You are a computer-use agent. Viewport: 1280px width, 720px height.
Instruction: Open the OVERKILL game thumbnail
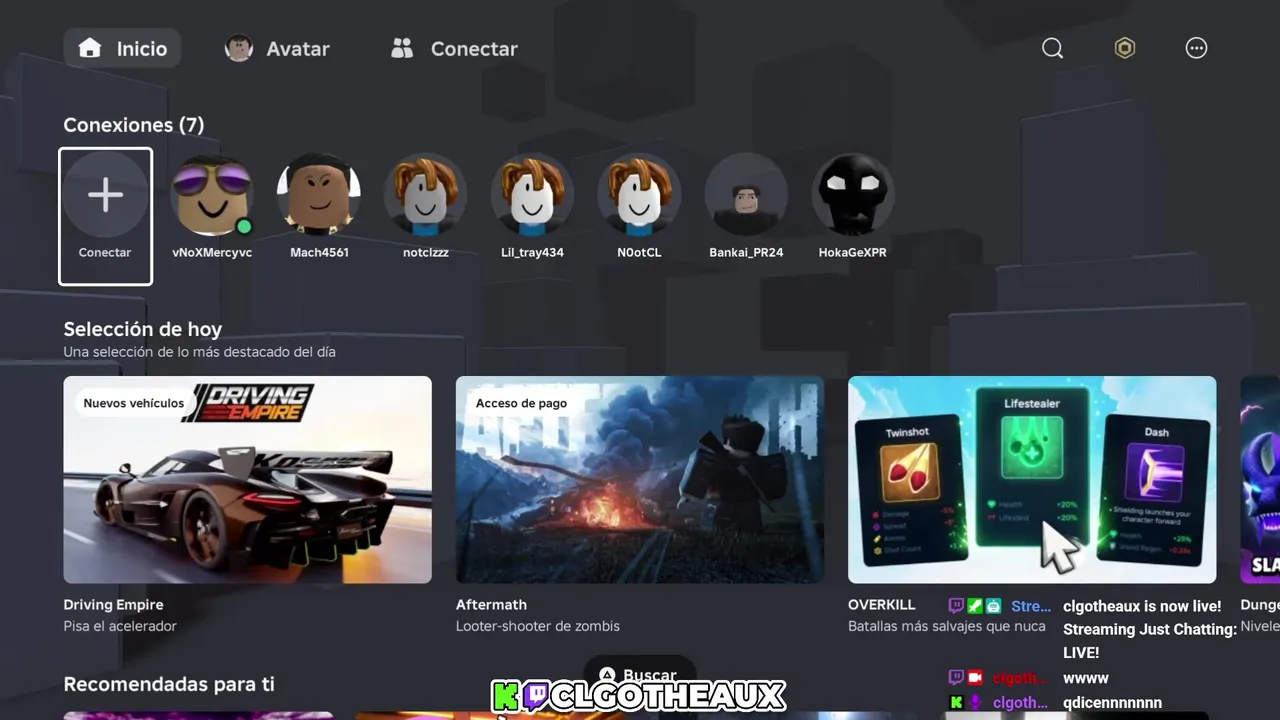(1032, 480)
